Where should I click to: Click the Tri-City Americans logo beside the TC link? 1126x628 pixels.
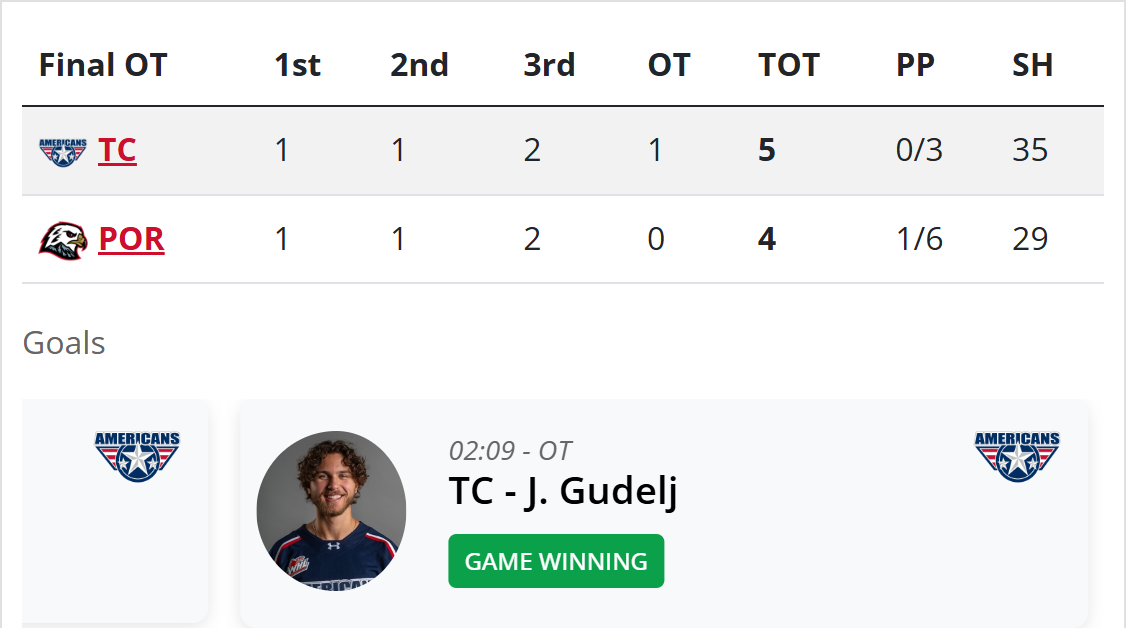coord(63,151)
